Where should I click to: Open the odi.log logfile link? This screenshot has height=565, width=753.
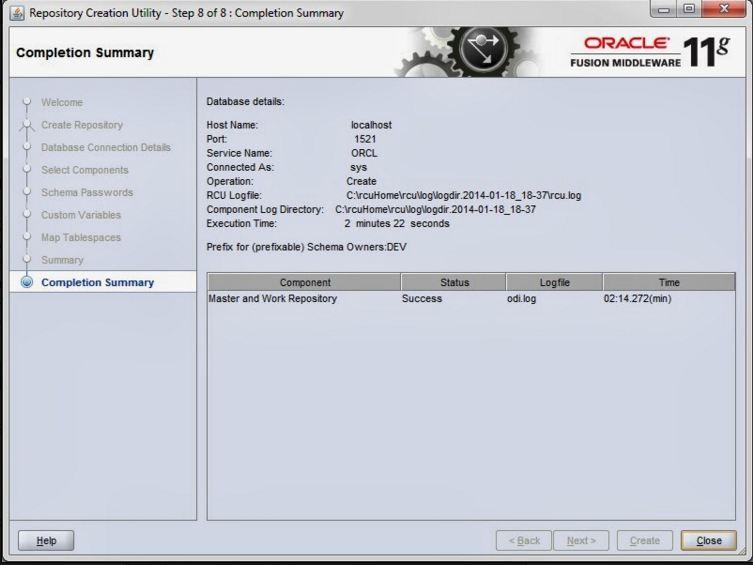coord(522,299)
